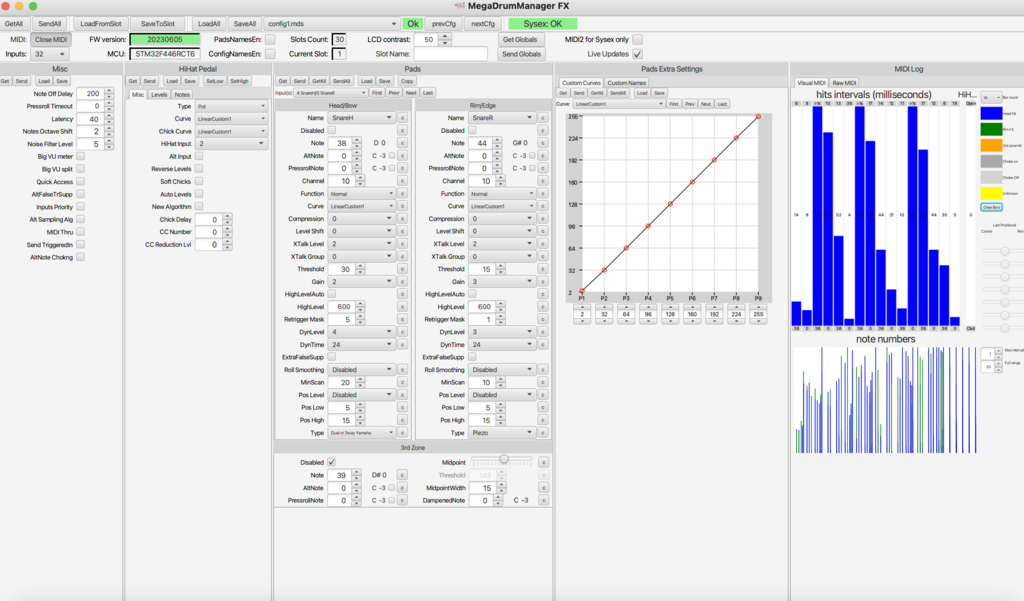Image resolution: width=1024 pixels, height=601 pixels.
Task: Click the c button beside 3rd Zone Note
Action: 402,476
